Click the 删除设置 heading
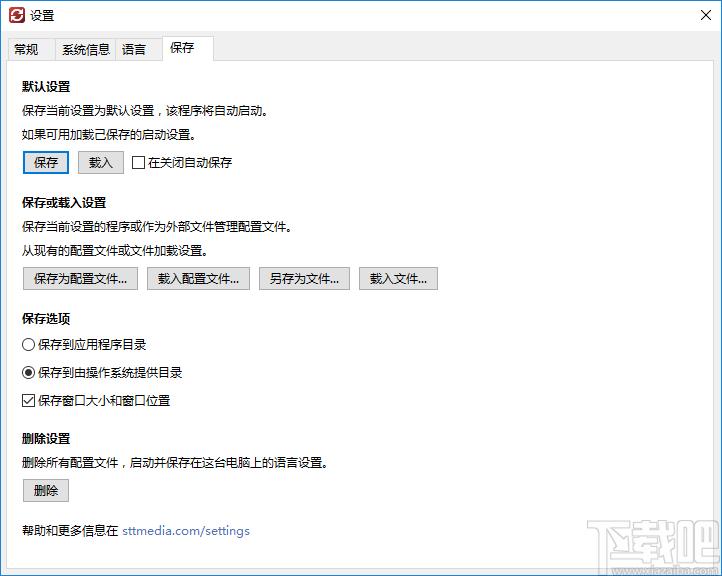 pyautogui.click(x=46, y=438)
